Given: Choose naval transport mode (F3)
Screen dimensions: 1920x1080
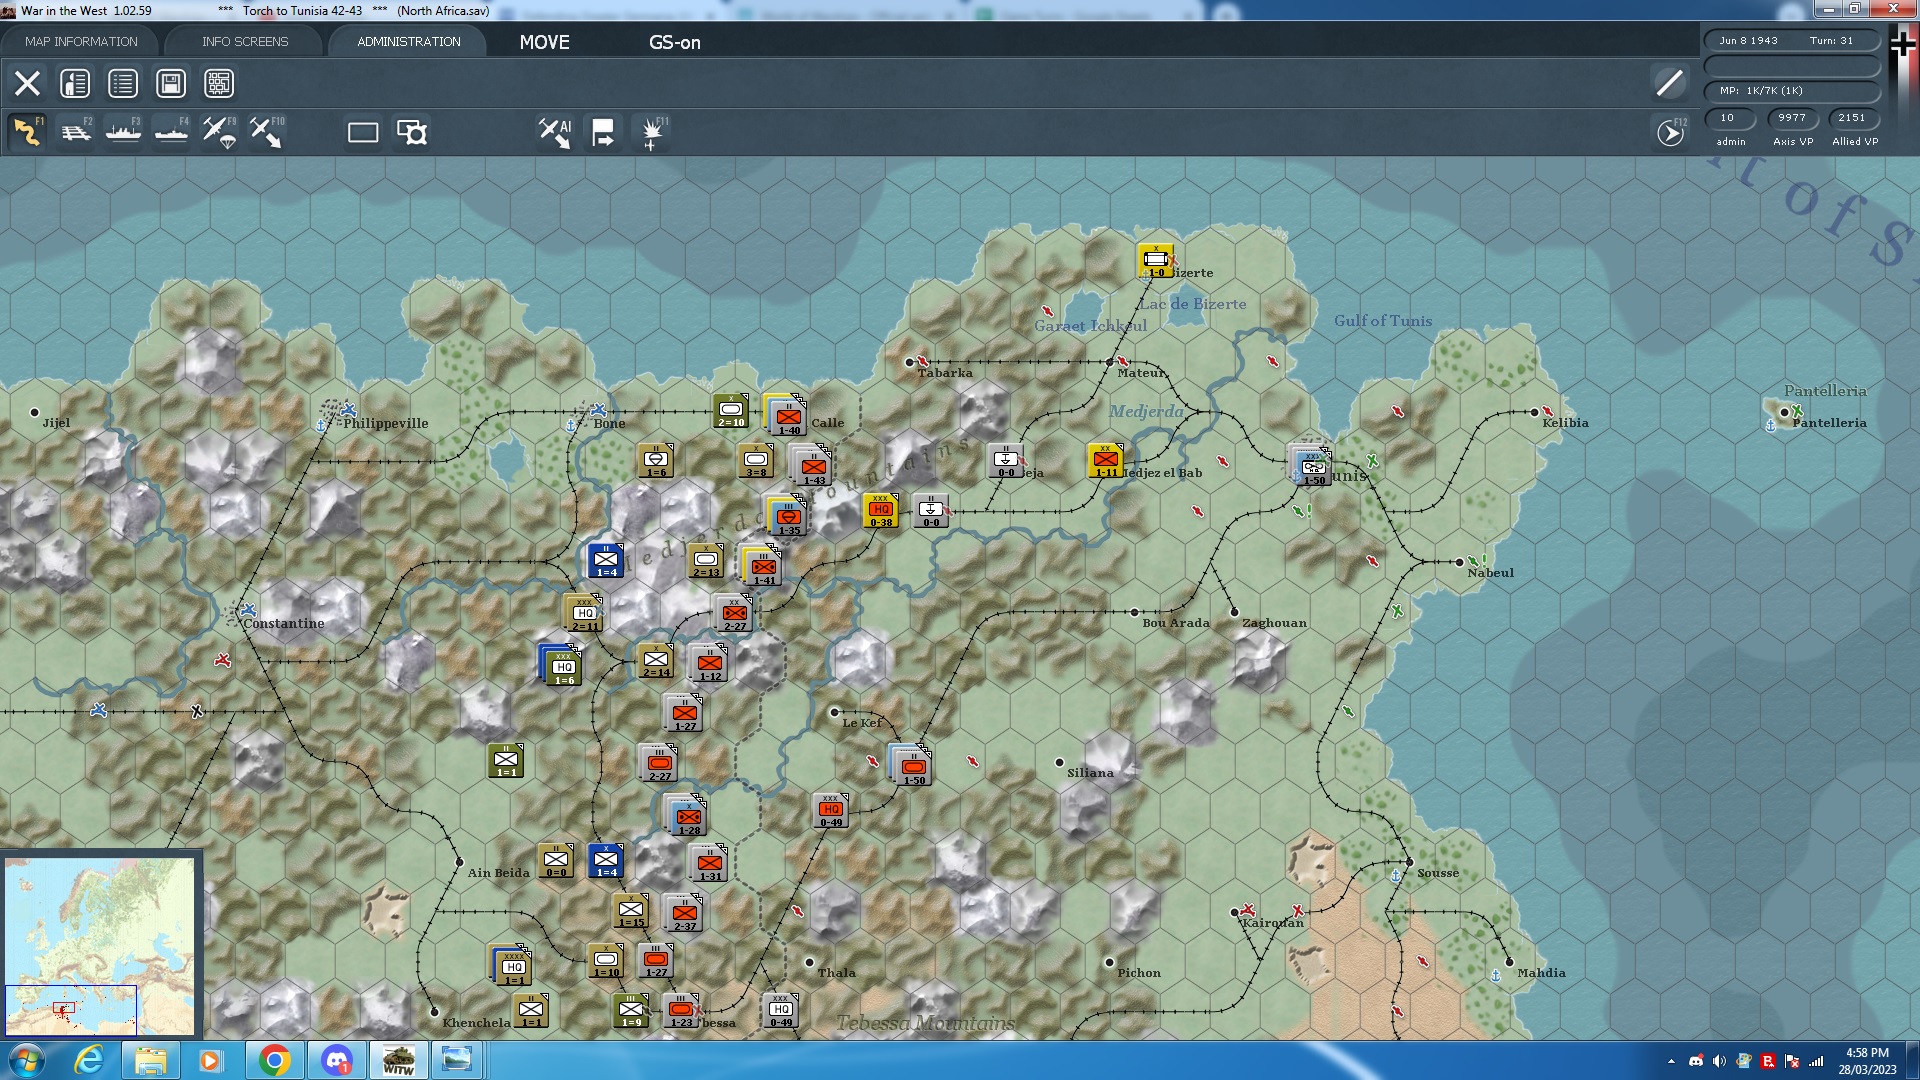Looking at the screenshot, I should coord(123,132).
